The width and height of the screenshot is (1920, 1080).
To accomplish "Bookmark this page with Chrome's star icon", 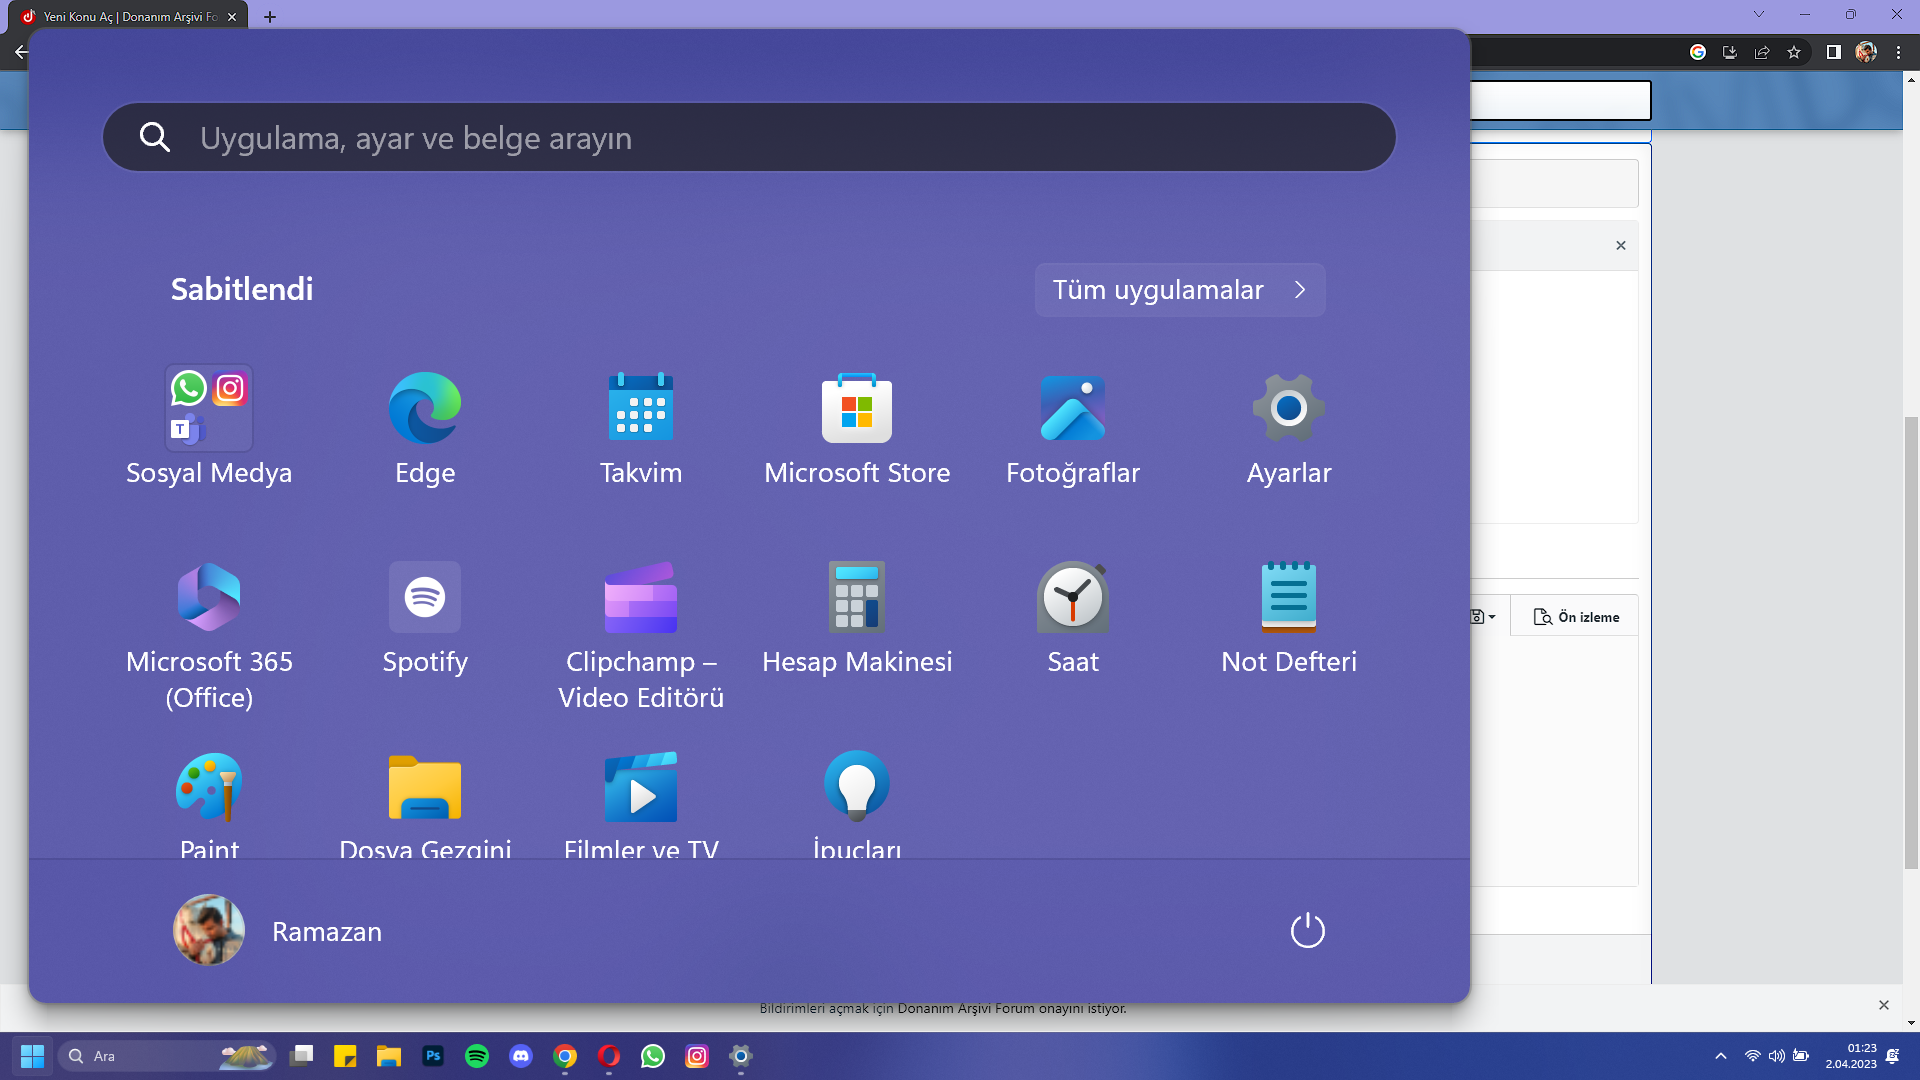I will 1794,52.
